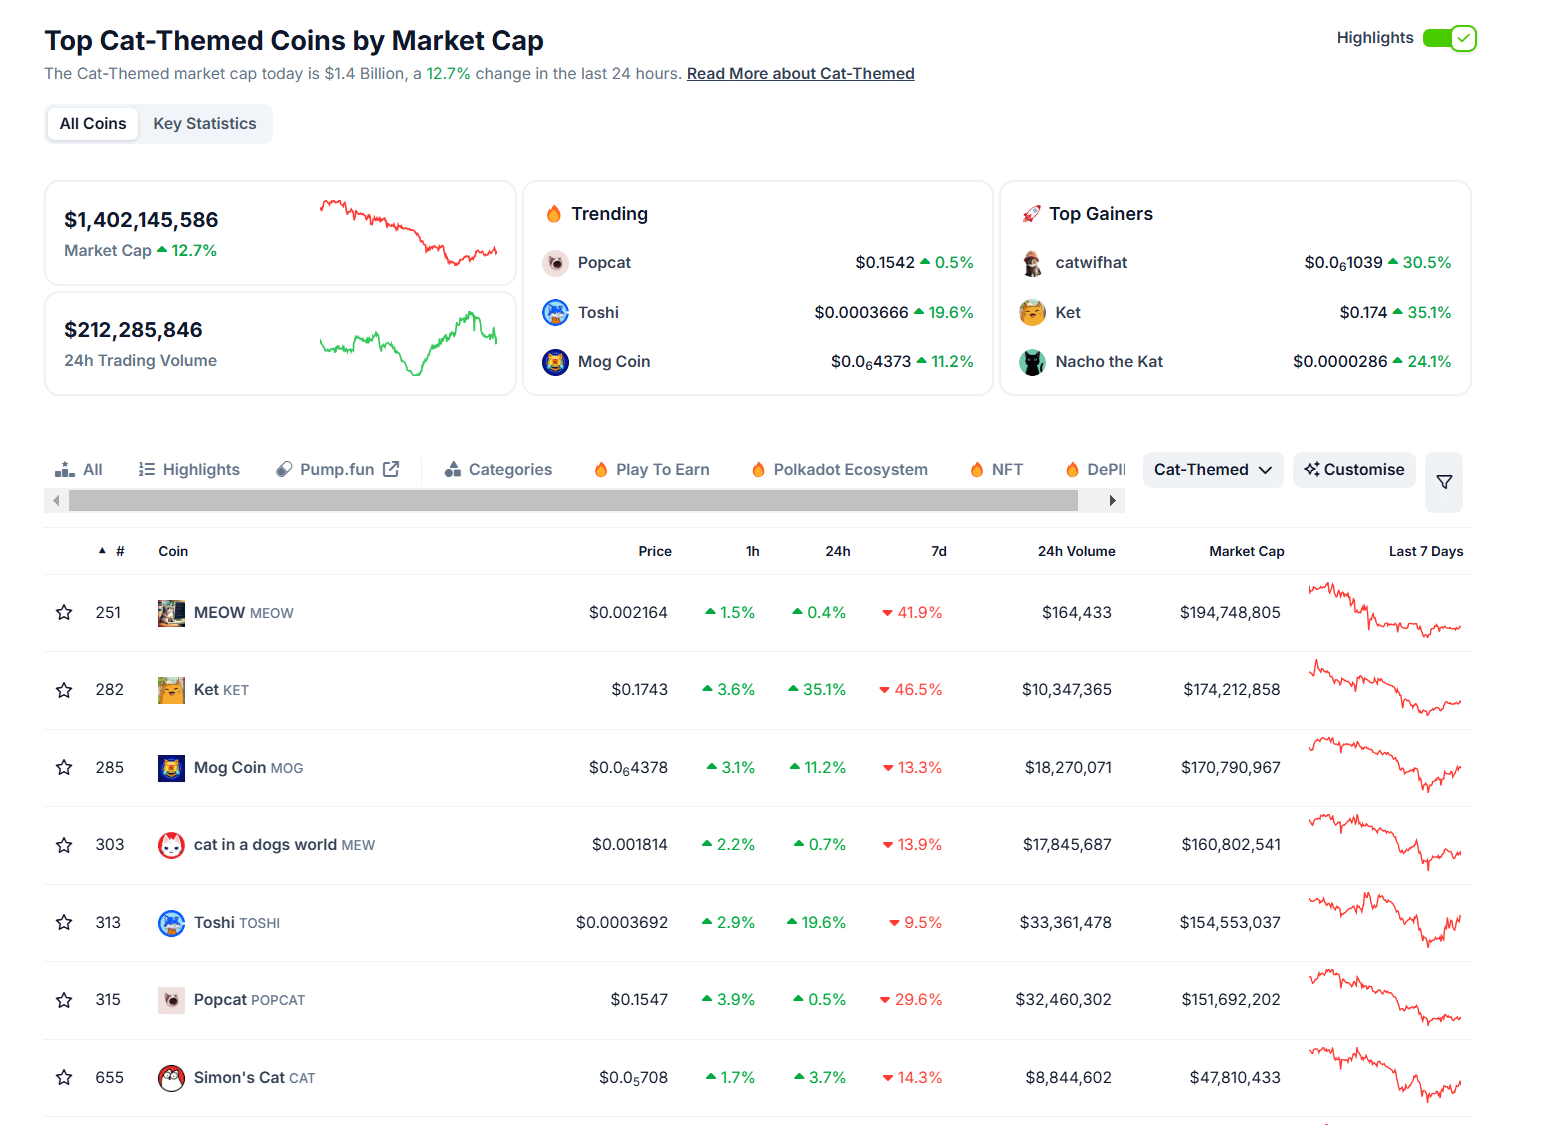Sort by the 24h change column header

pyautogui.click(x=838, y=551)
